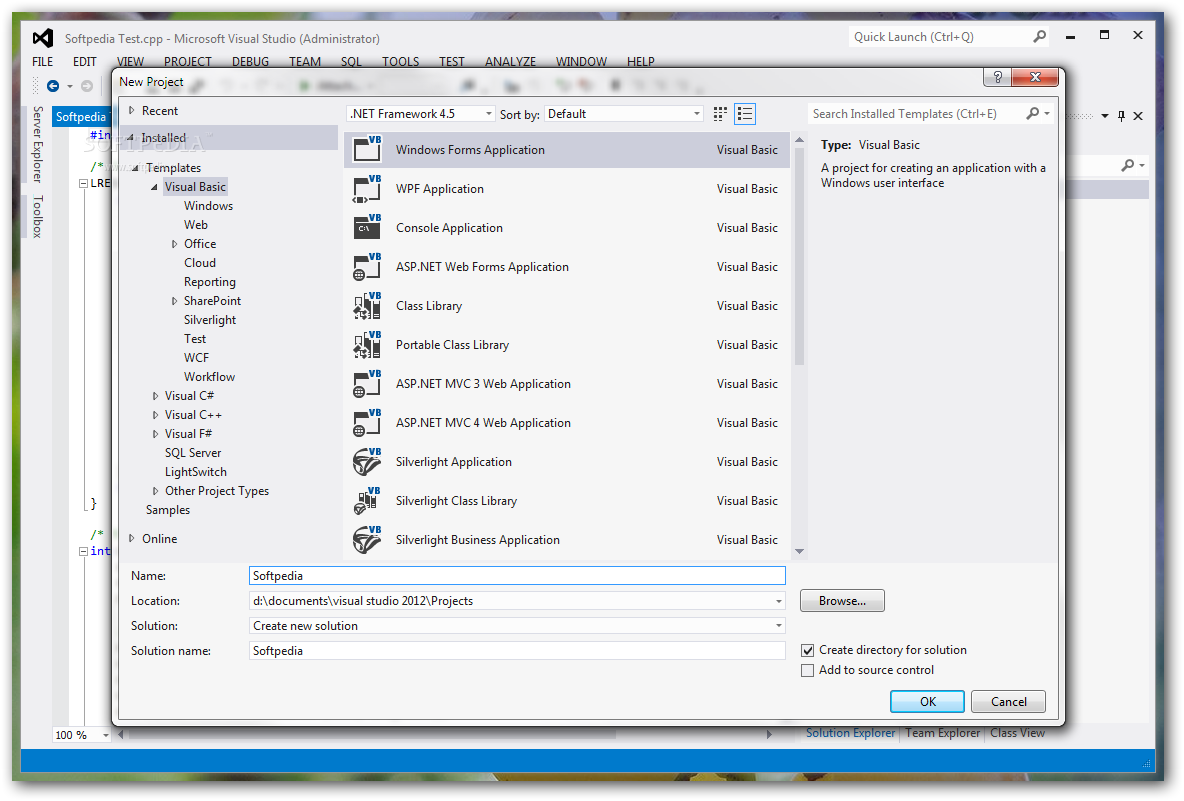Click the OK button
Screen dimensions: 1184x801
coord(927,701)
